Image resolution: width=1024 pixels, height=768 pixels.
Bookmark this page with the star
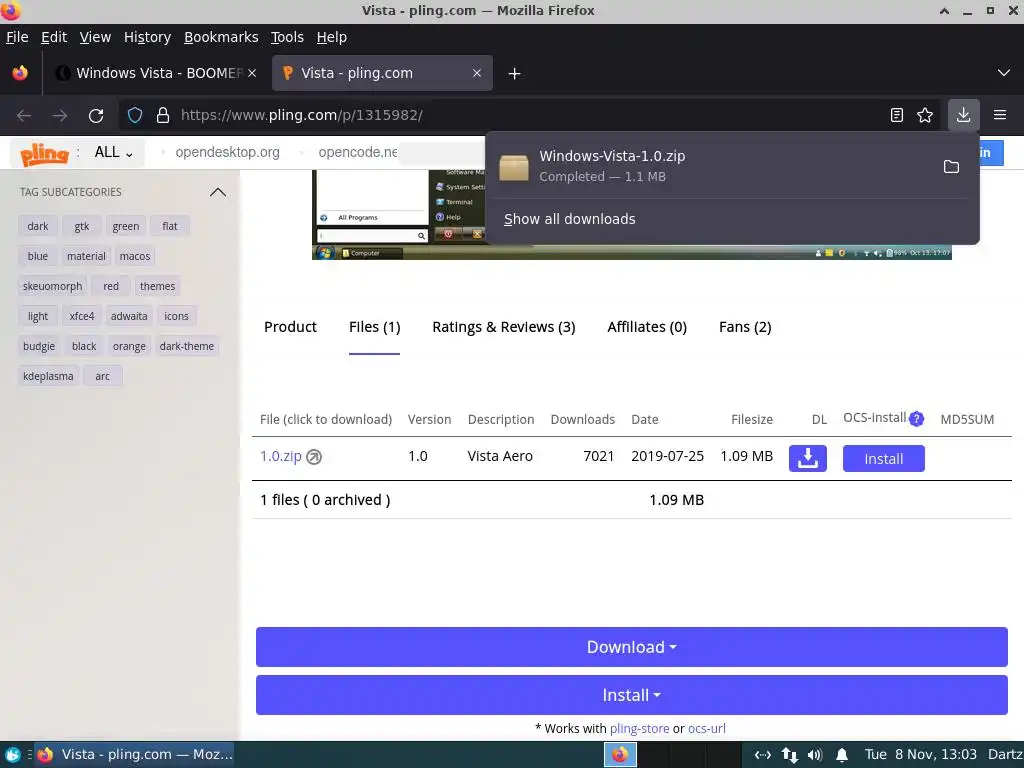tap(925, 116)
